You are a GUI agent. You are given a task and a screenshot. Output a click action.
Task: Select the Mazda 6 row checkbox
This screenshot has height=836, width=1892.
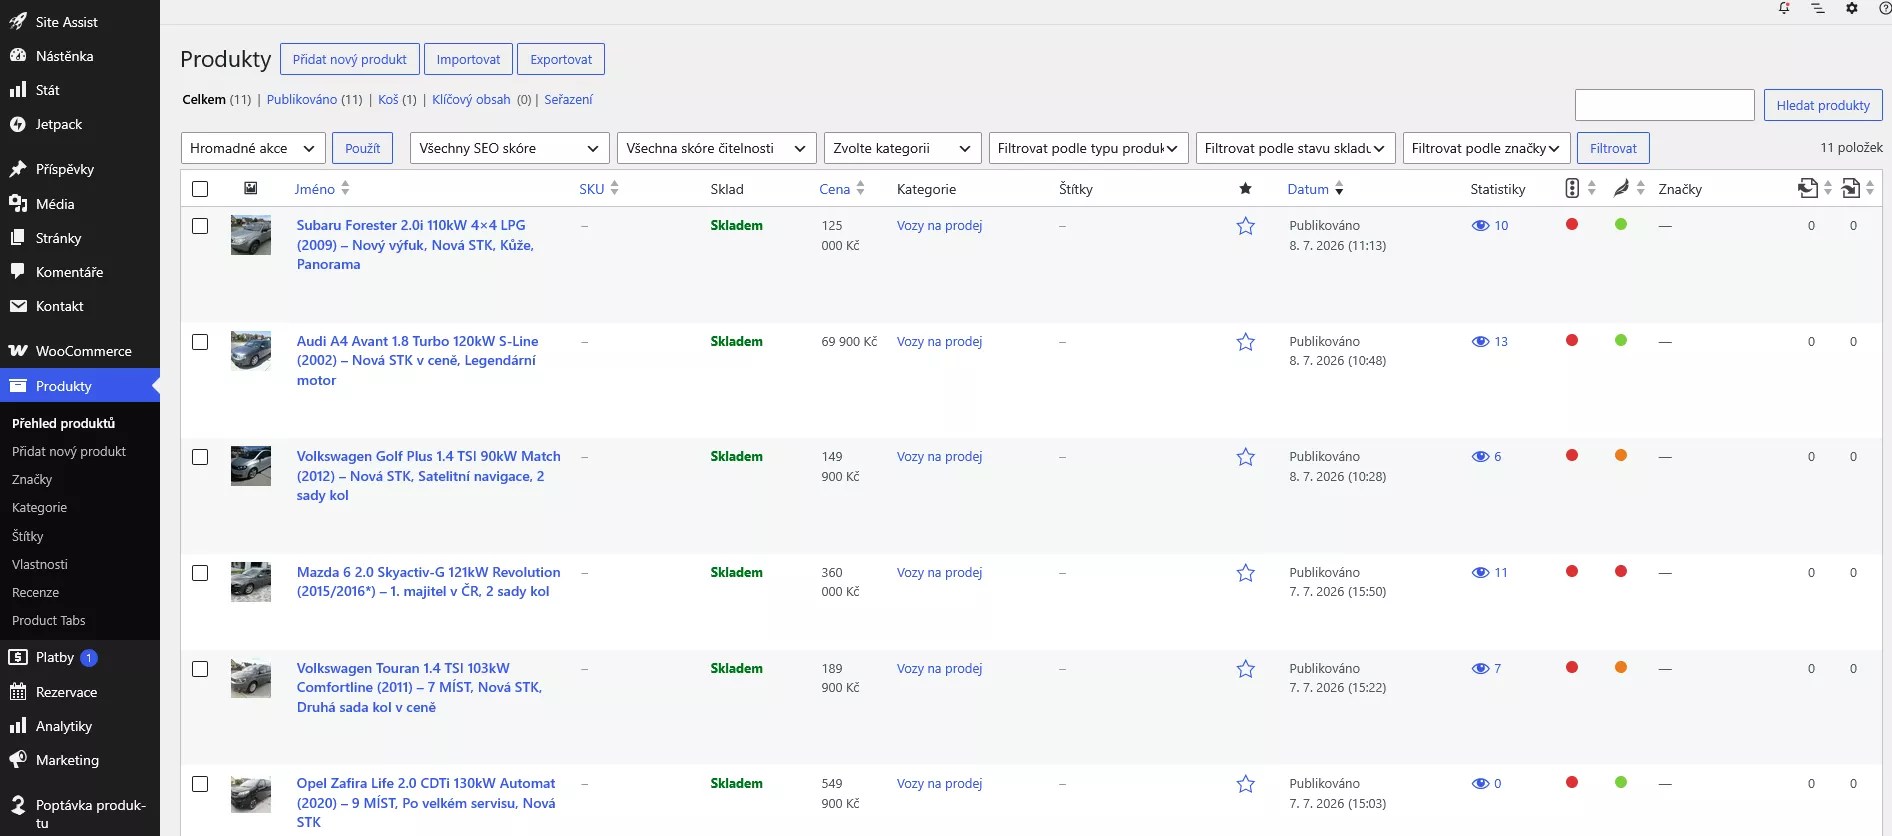pyautogui.click(x=200, y=573)
